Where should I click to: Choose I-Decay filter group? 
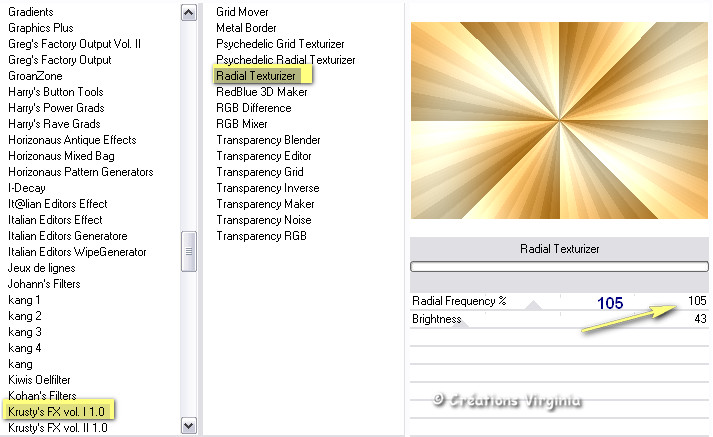tap(26, 188)
